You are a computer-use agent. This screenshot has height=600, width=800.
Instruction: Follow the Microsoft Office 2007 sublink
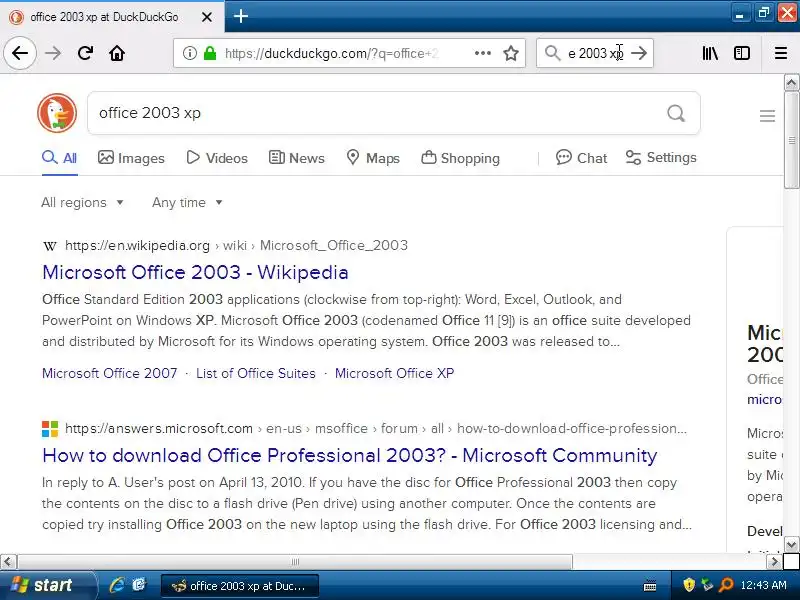(x=110, y=373)
